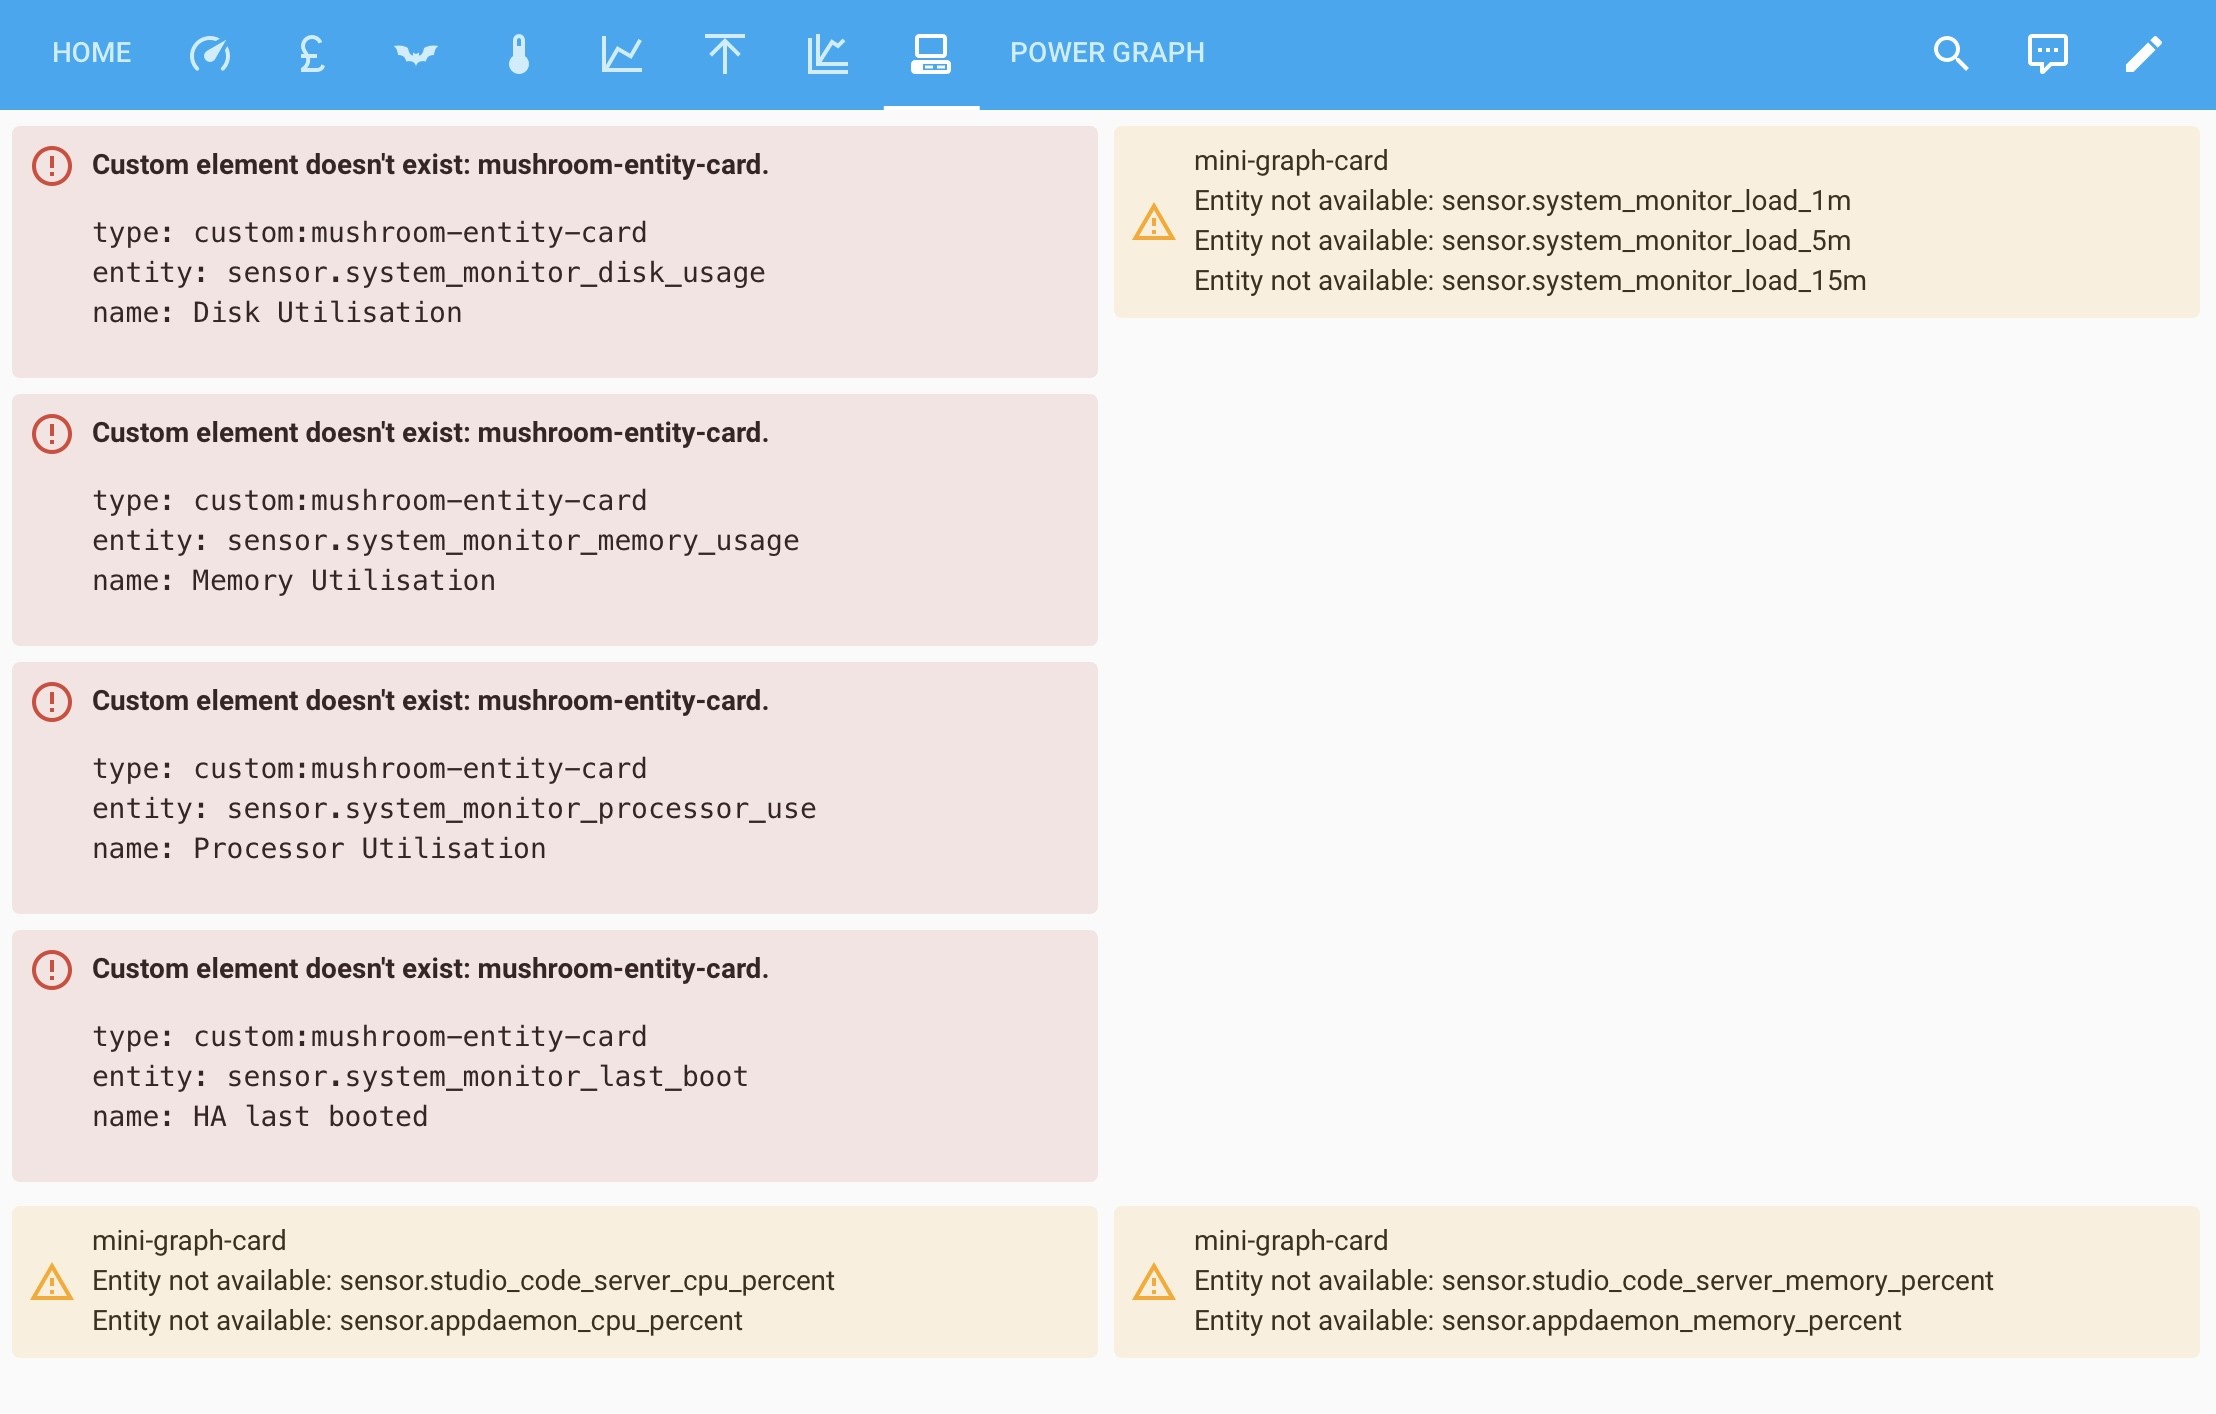Select 'entity: sensor.system_monitor_last_boot' line

coord(420,1077)
